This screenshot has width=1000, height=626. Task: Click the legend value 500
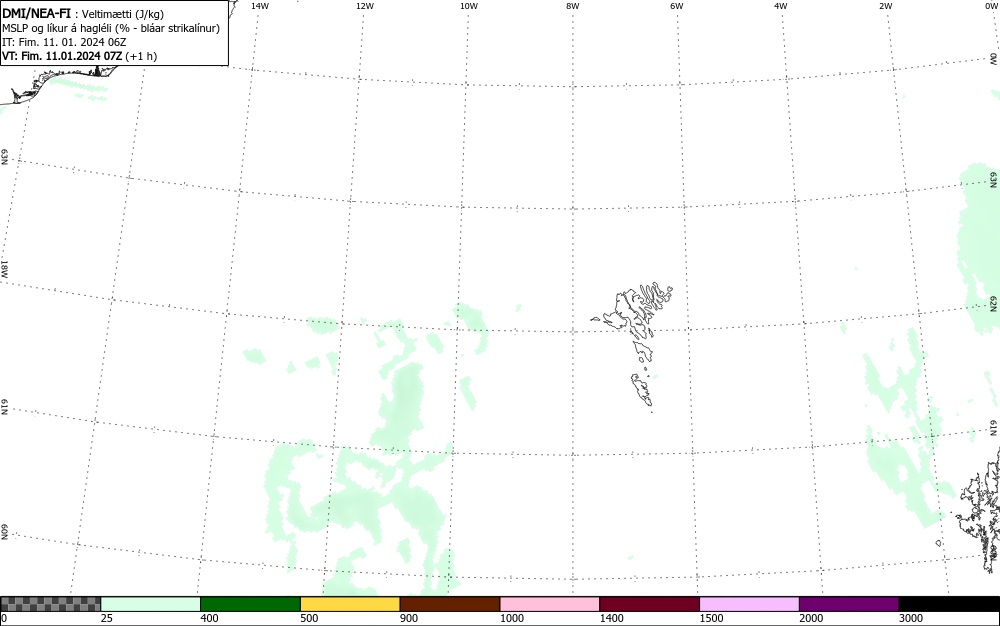click(x=309, y=618)
